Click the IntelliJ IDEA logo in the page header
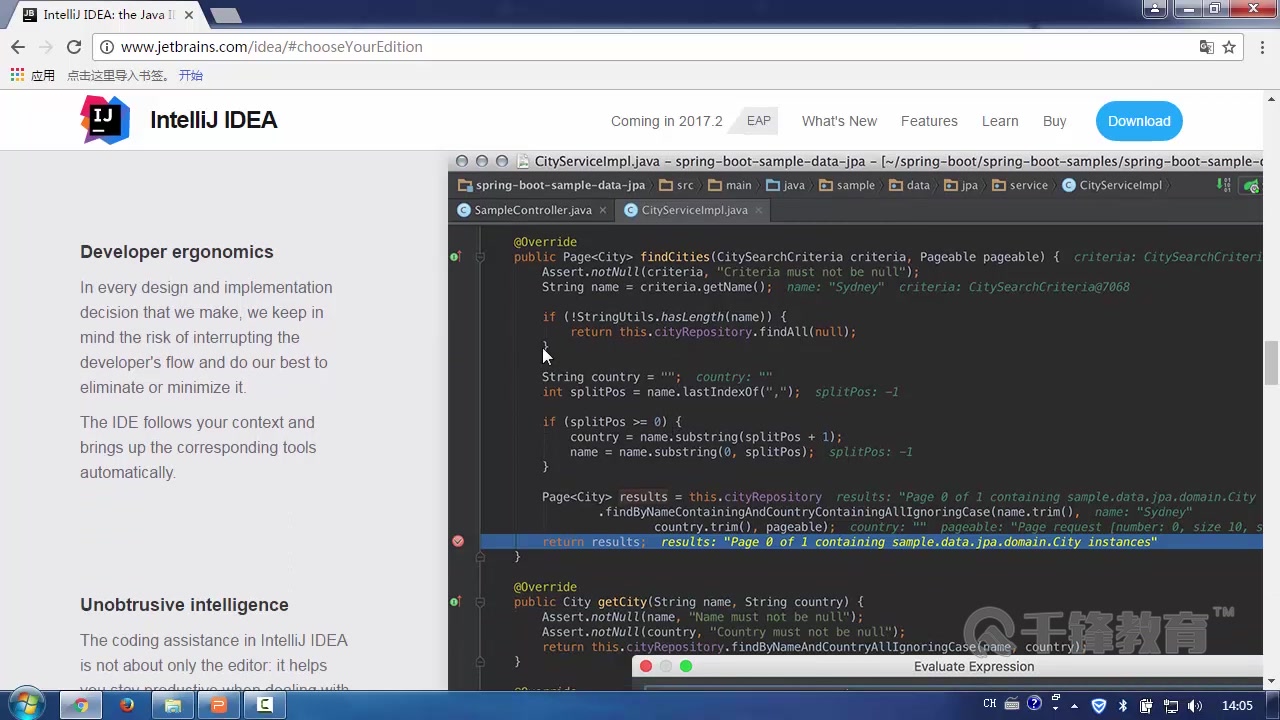Image resolution: width=1280 pixels, height=720 pixels. pos(104,120)
